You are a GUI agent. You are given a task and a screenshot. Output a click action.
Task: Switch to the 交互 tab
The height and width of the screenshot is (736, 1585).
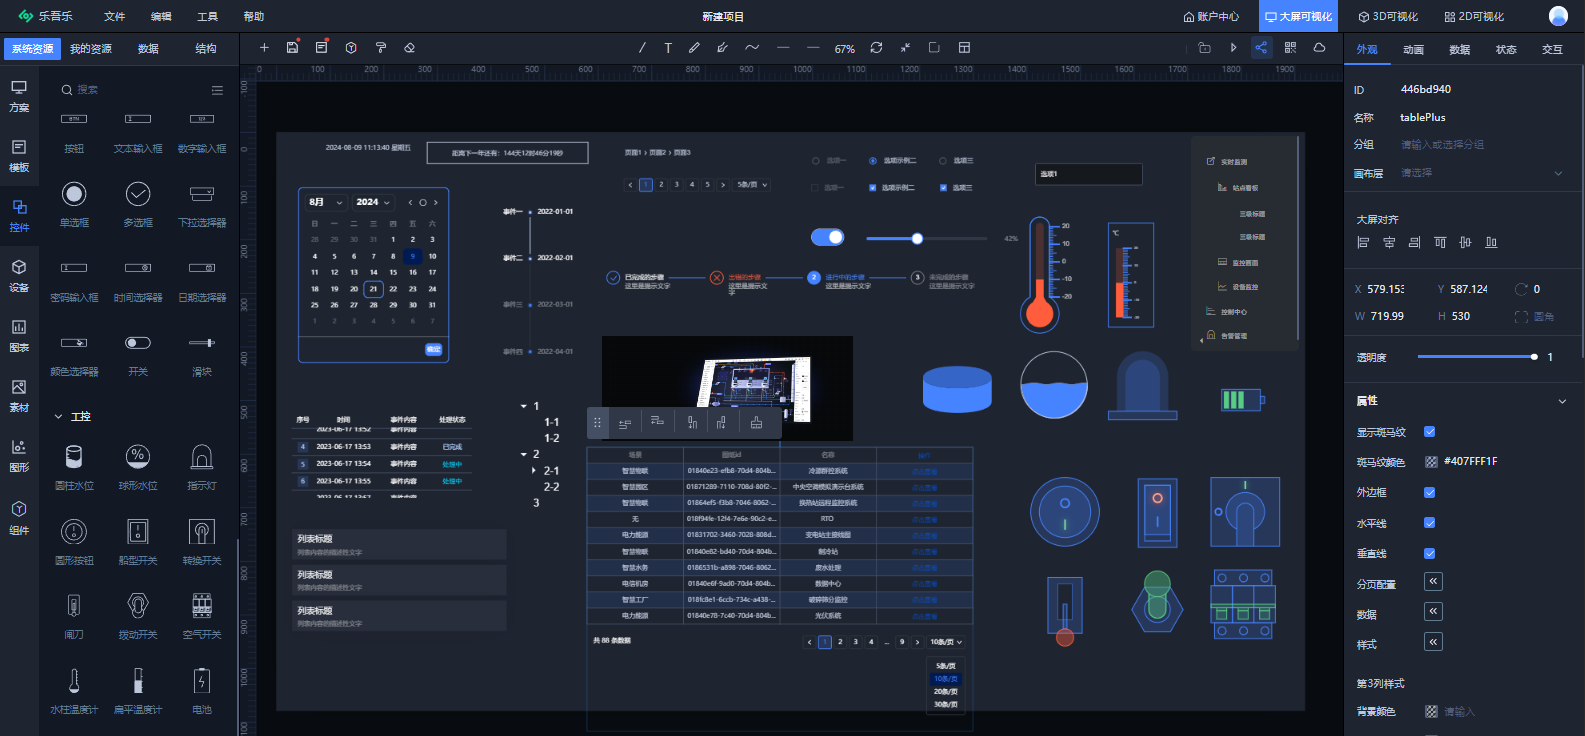pyautogui.click(x=1552, y=49)
